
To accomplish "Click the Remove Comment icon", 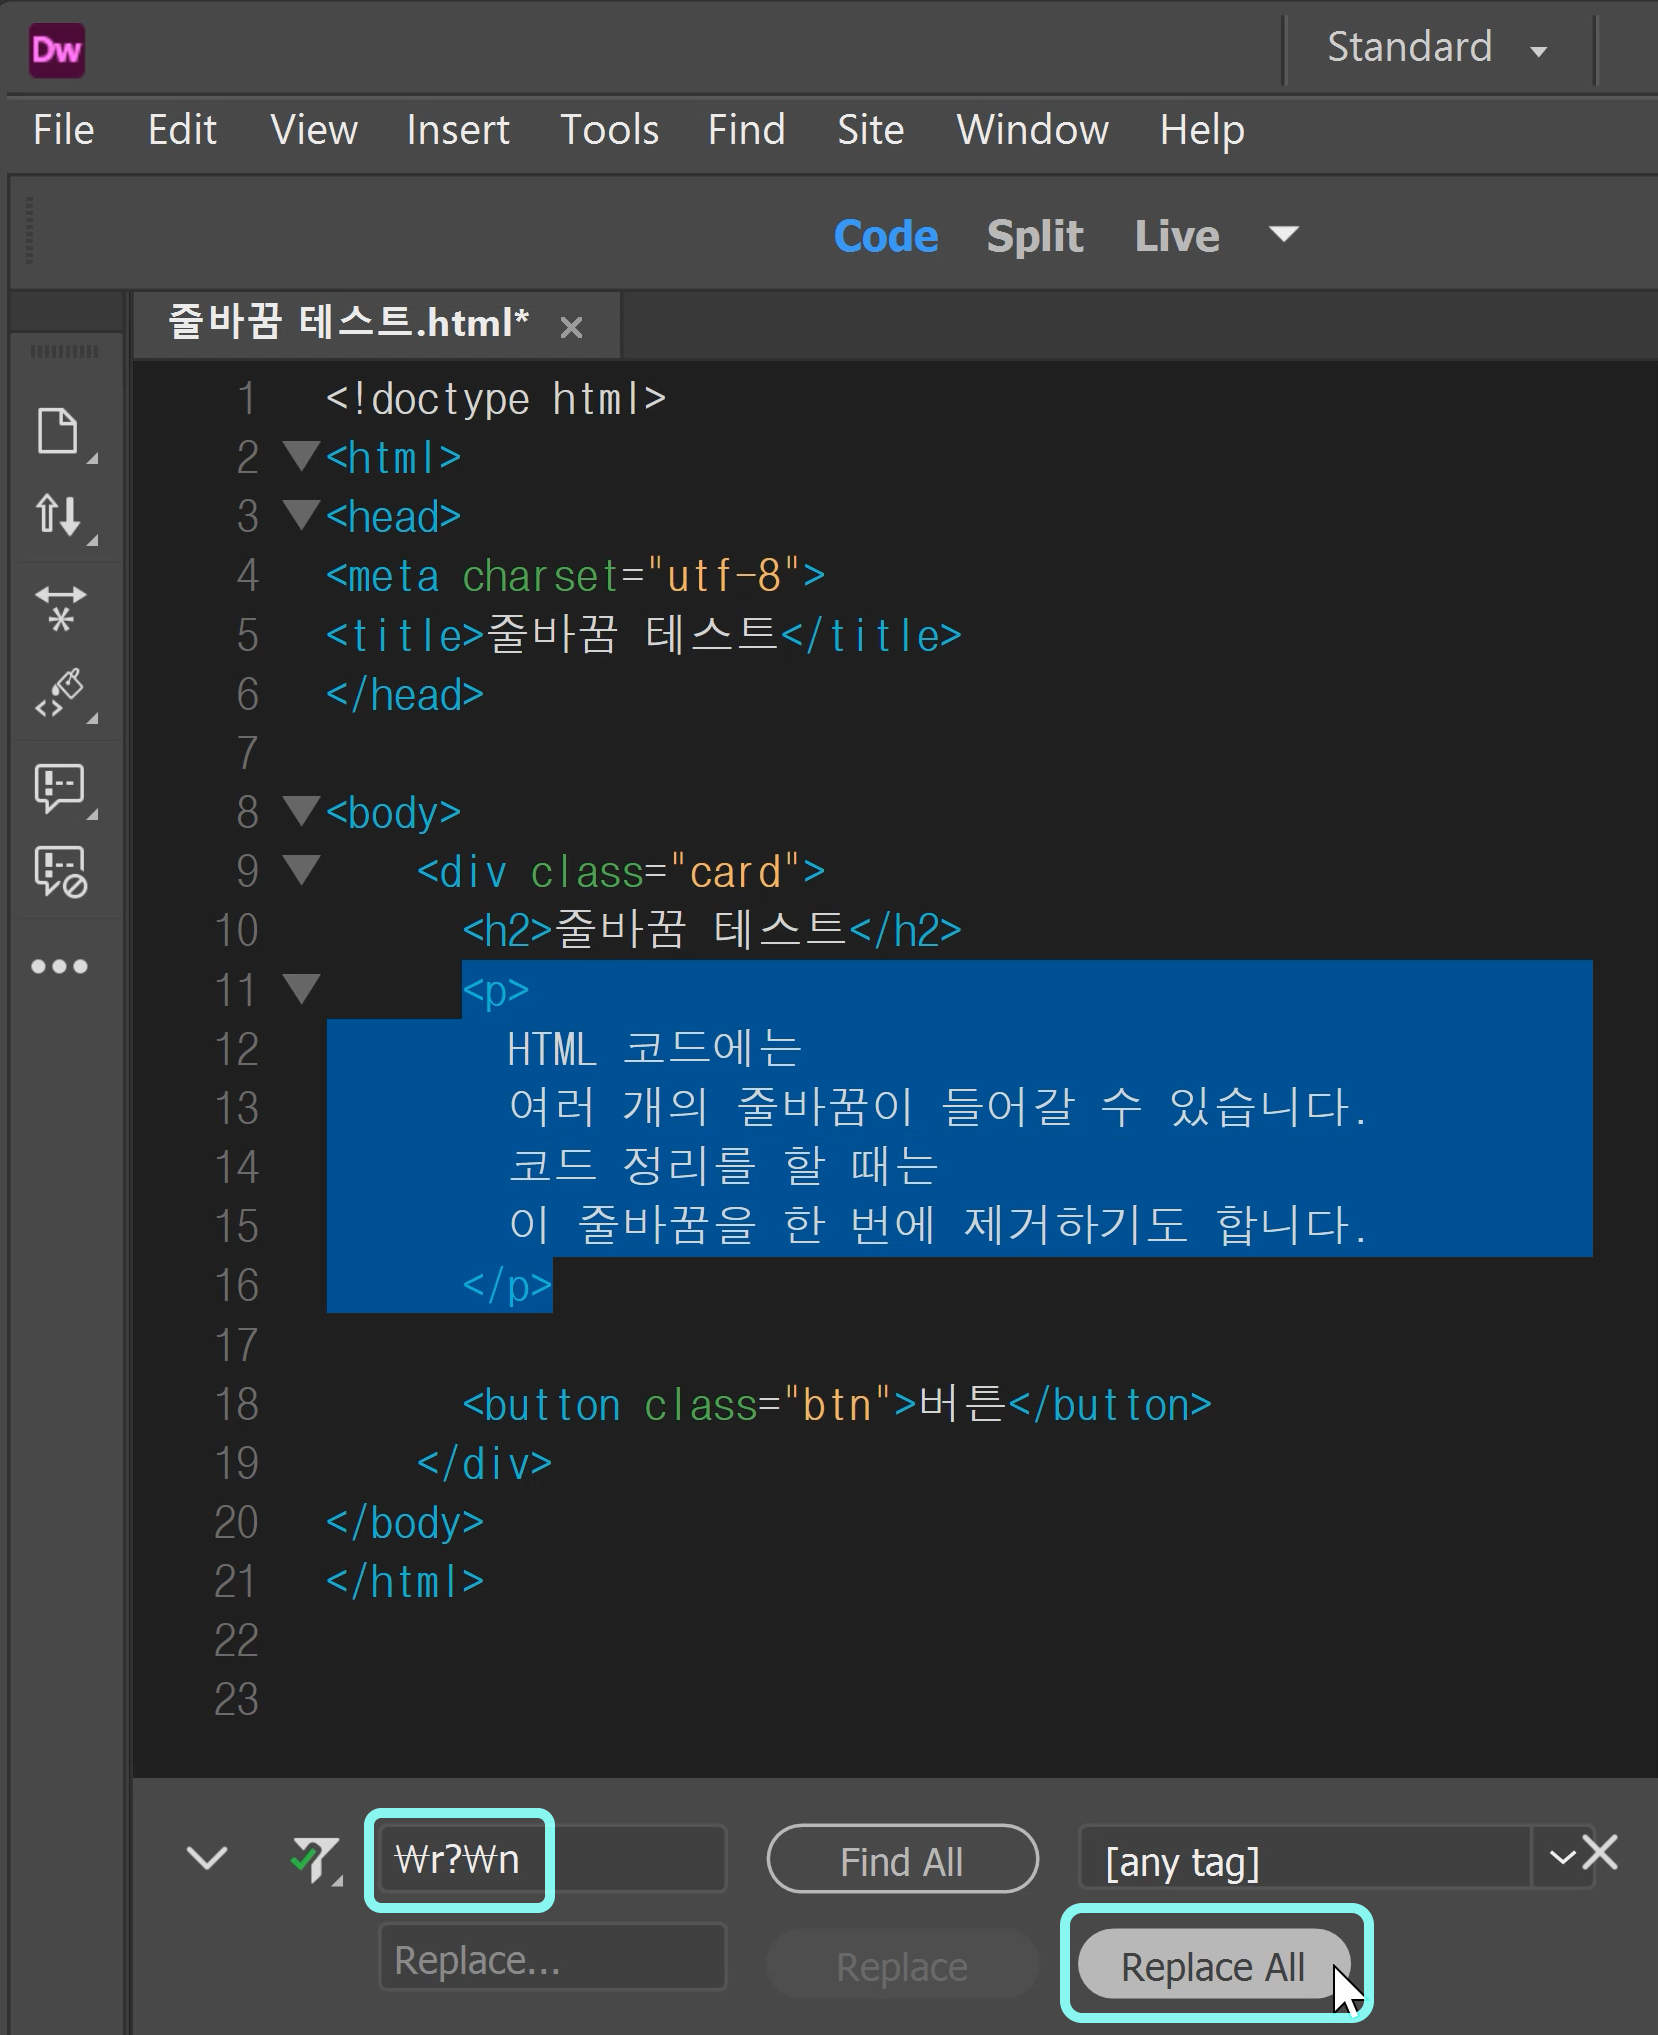I will (60, 872).
